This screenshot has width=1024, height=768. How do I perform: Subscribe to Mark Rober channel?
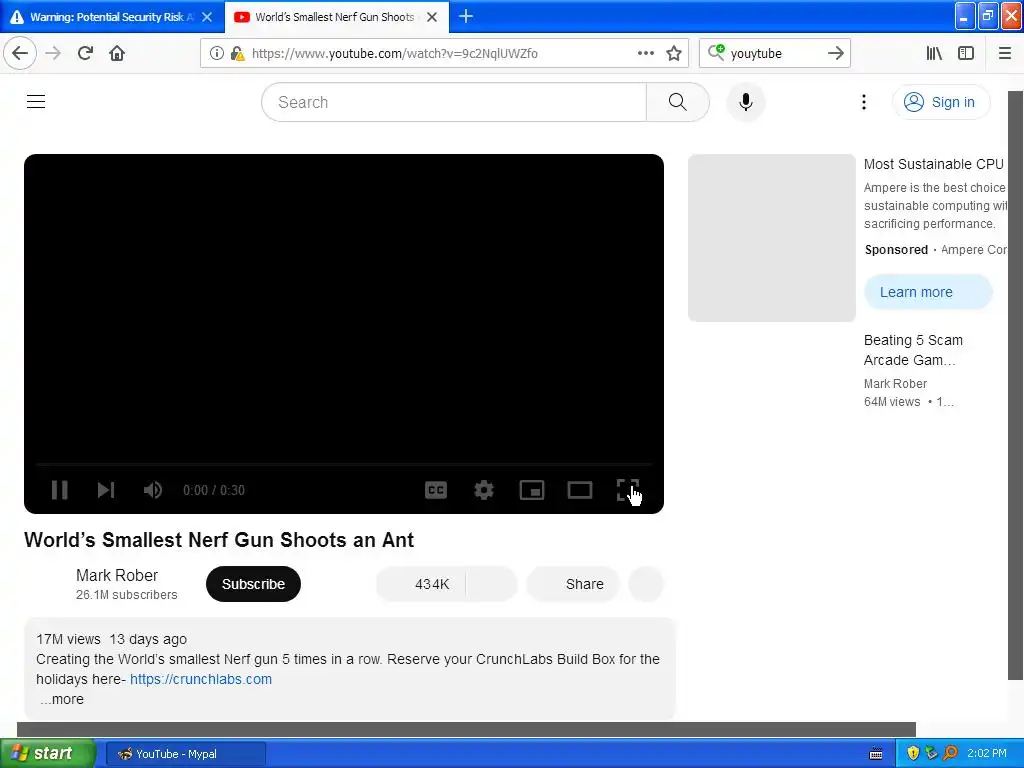pos(253,584)
